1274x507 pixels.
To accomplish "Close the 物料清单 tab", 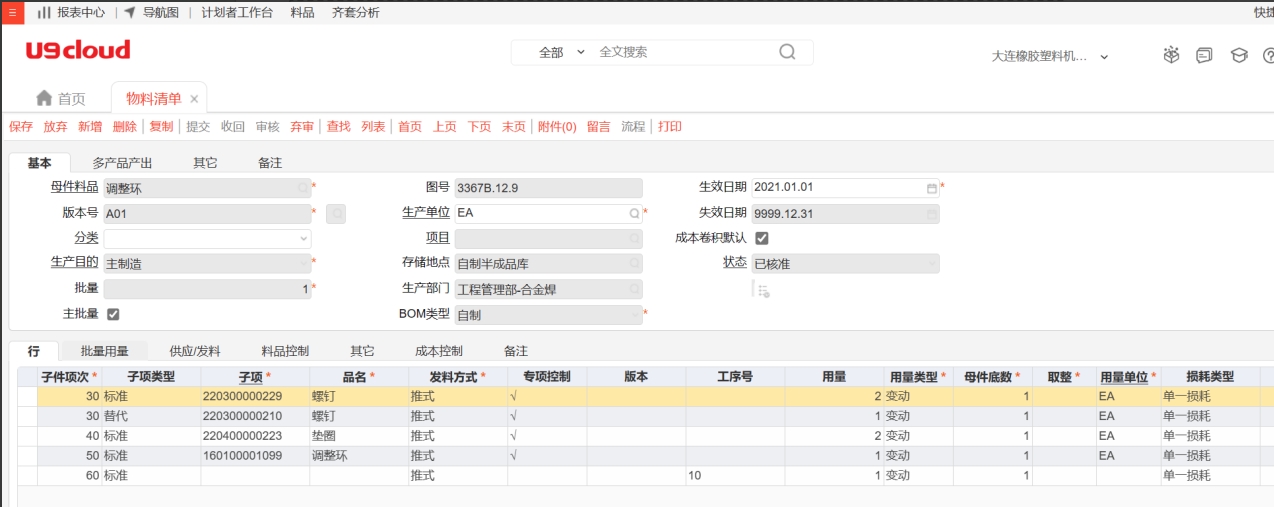I will 195,99.
